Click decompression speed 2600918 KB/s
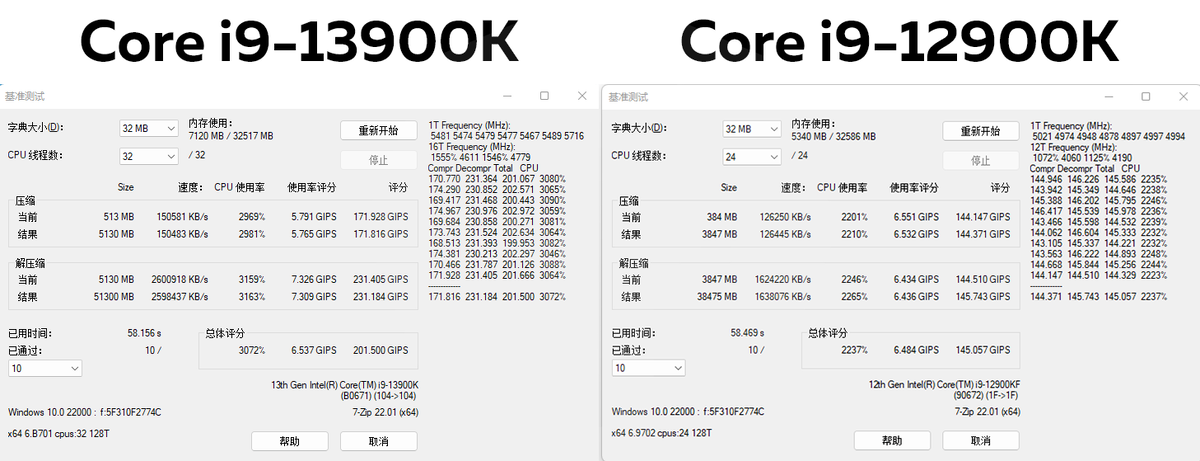The image size is (1200, 461). (x=179, y=280)
